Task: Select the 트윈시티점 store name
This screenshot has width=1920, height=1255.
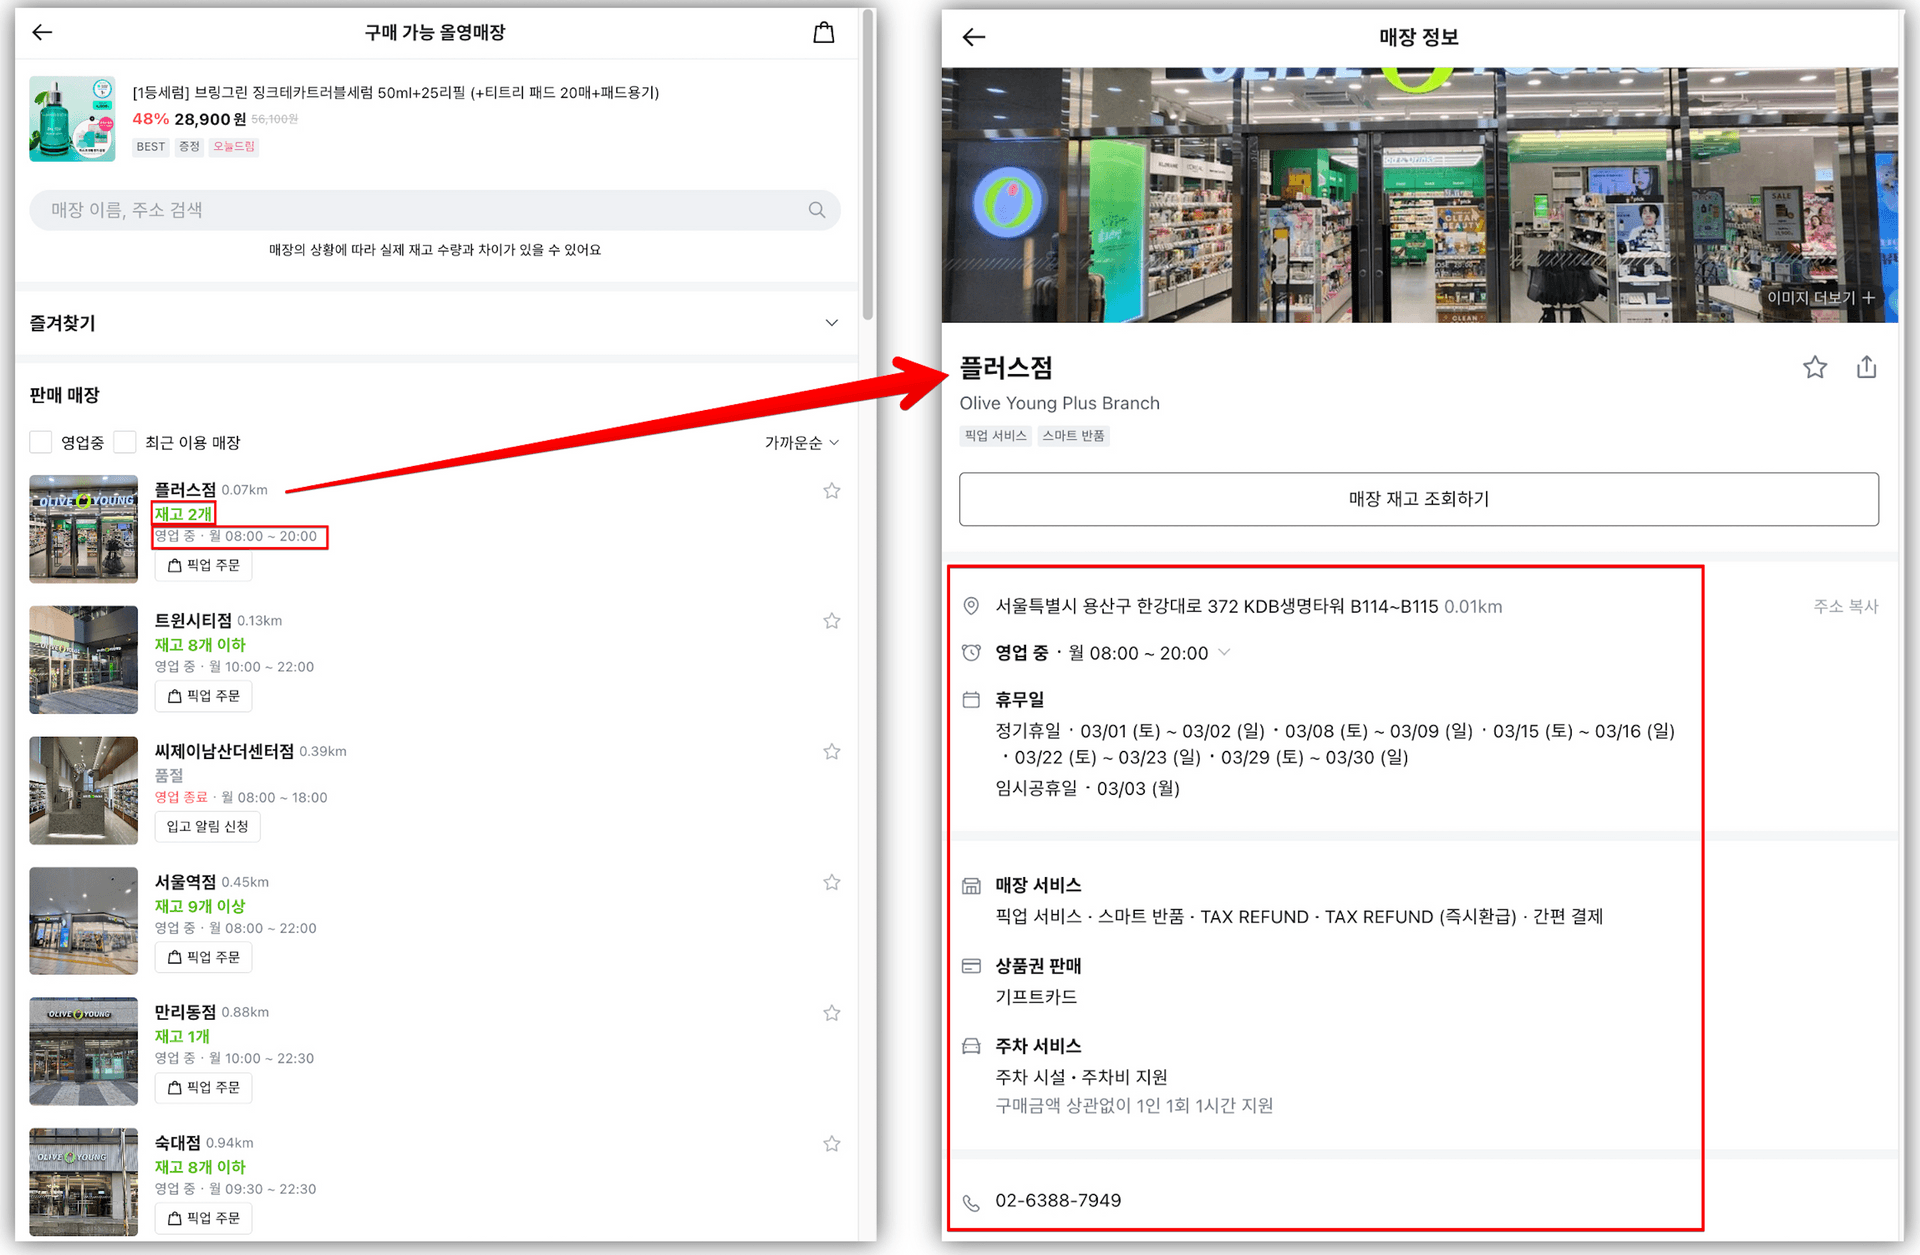Action: coord(193,620)
